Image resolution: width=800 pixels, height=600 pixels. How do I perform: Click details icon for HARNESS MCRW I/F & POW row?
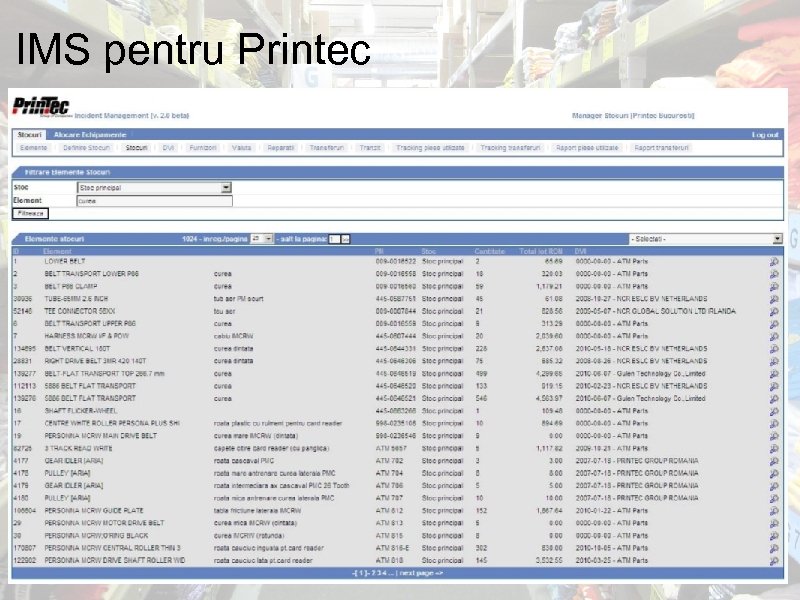774,337
